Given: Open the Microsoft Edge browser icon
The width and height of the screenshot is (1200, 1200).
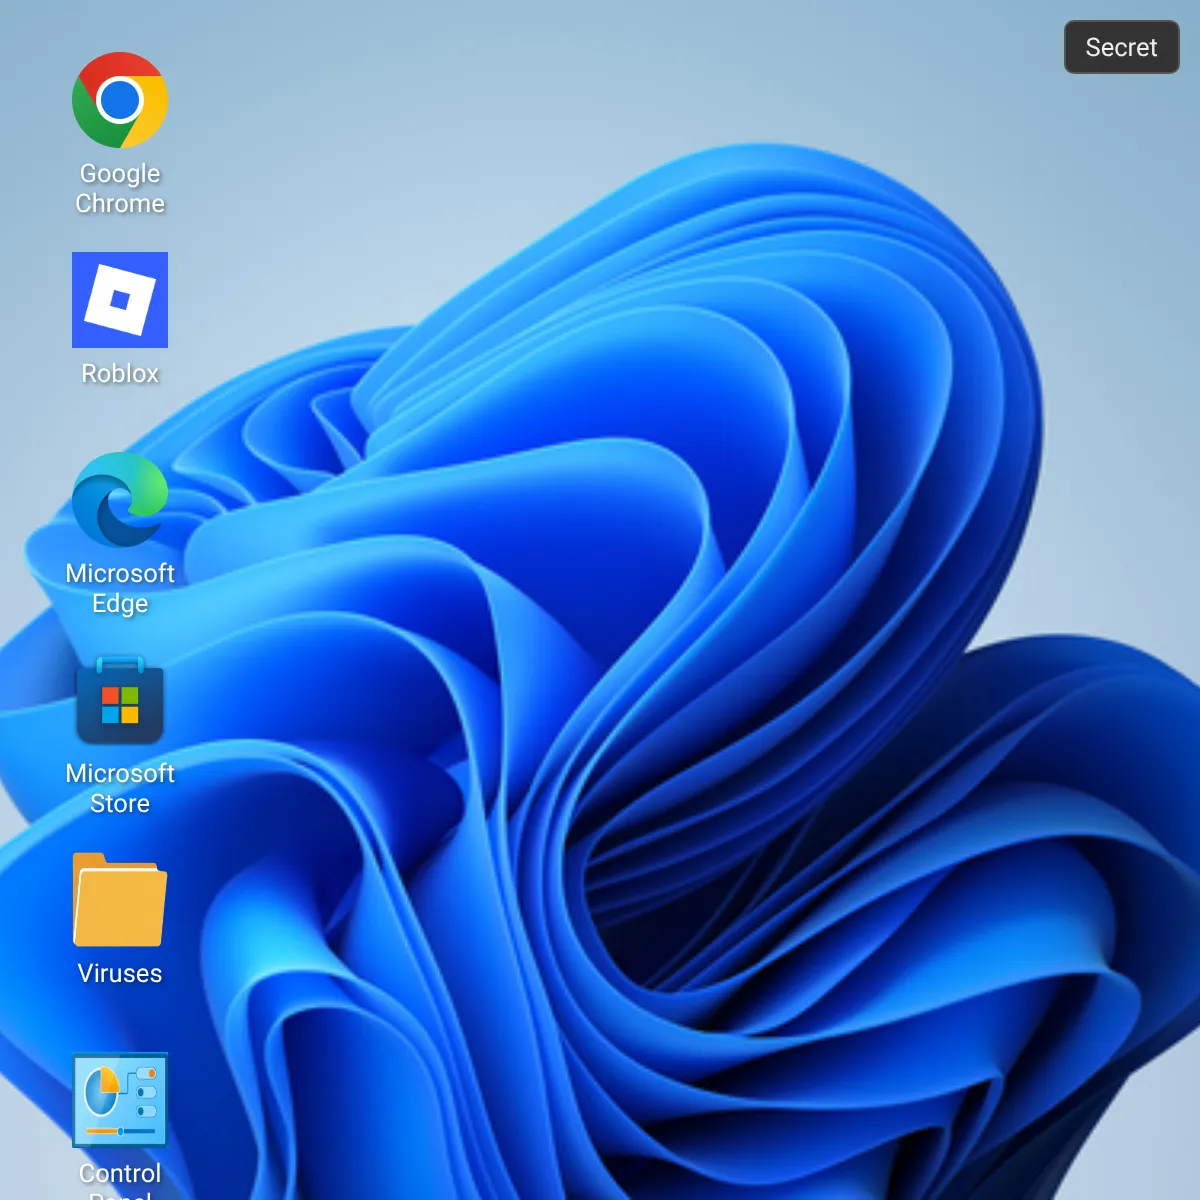Looking at the screenshot, I should coord(120,500).
